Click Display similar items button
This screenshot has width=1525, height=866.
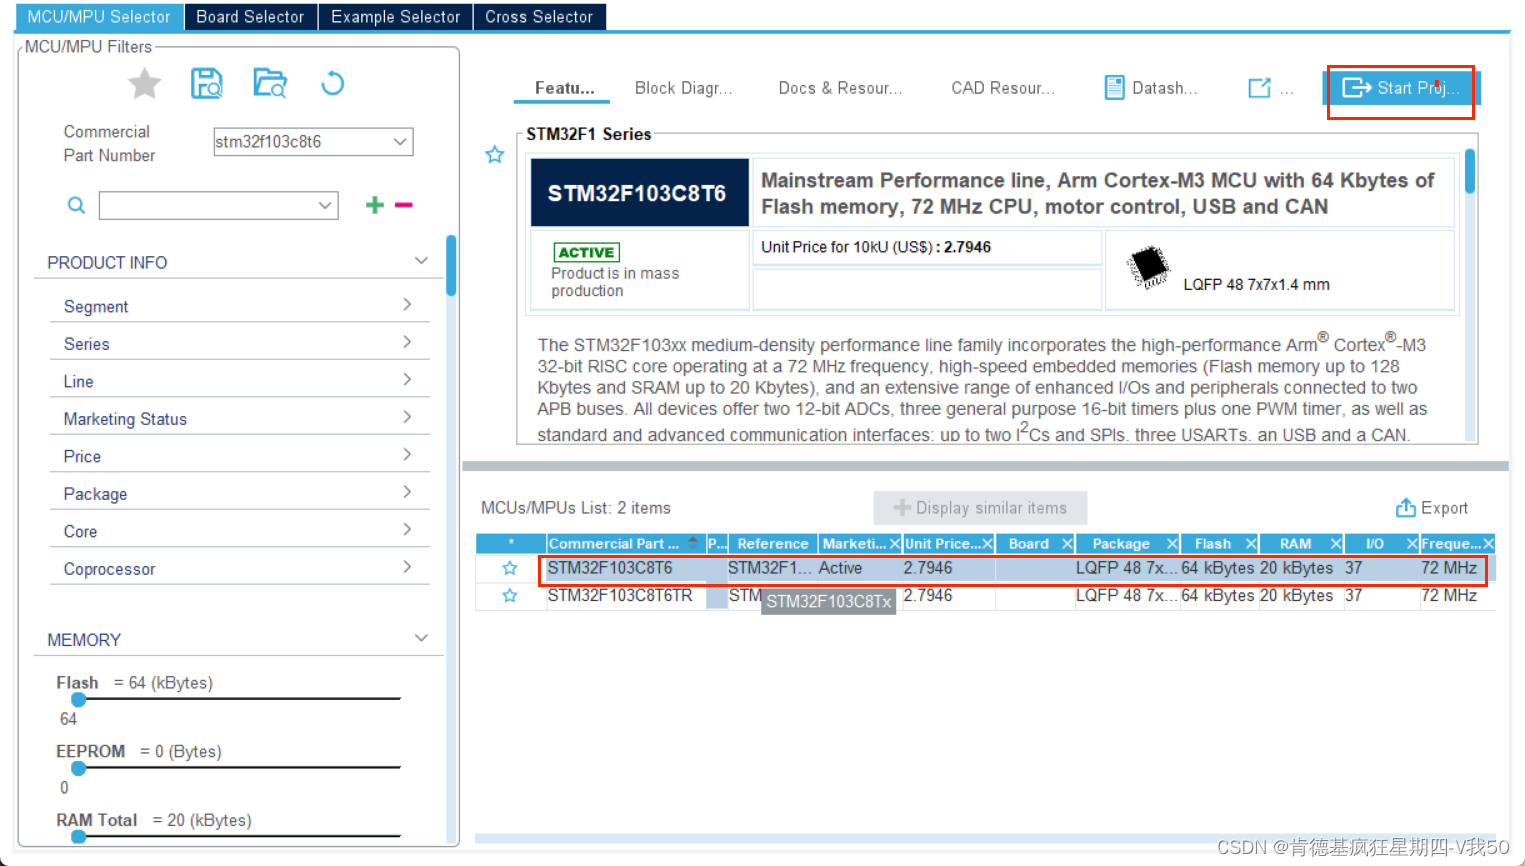[980, 508]
